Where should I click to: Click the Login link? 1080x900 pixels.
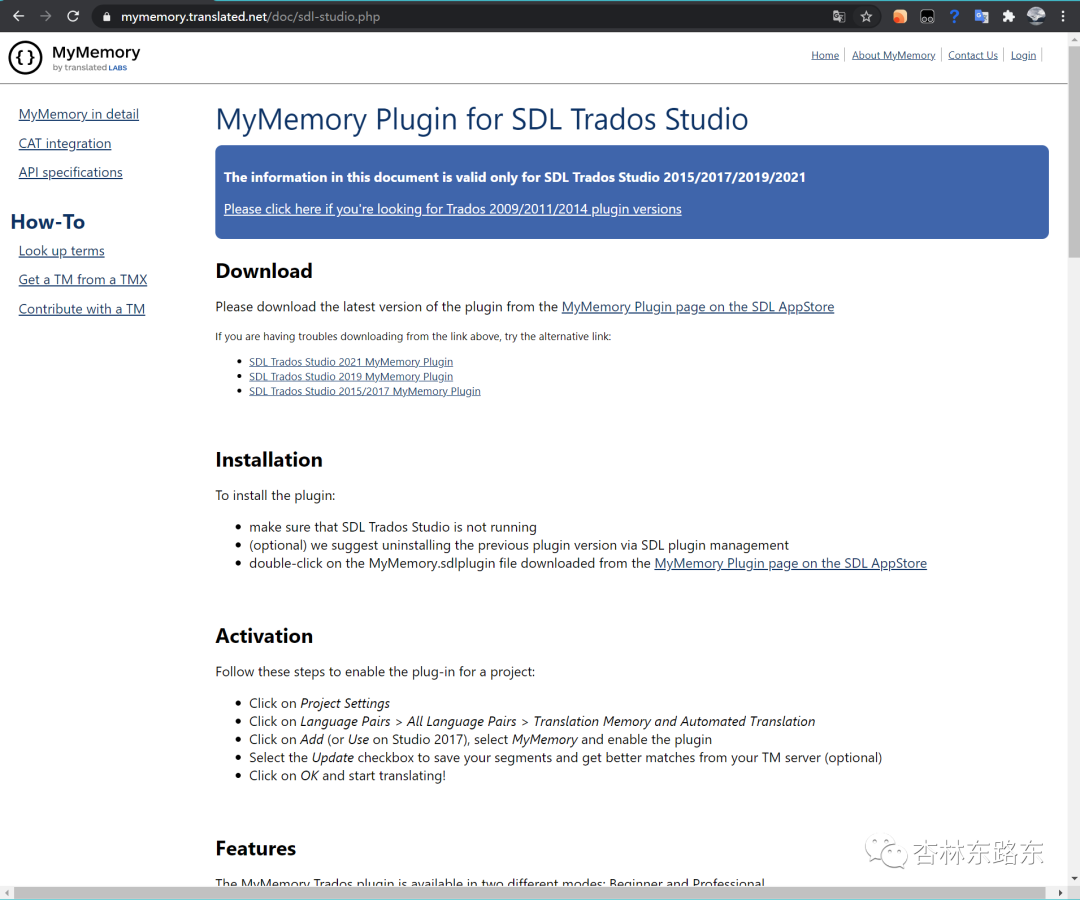(x=1023, y=55)
